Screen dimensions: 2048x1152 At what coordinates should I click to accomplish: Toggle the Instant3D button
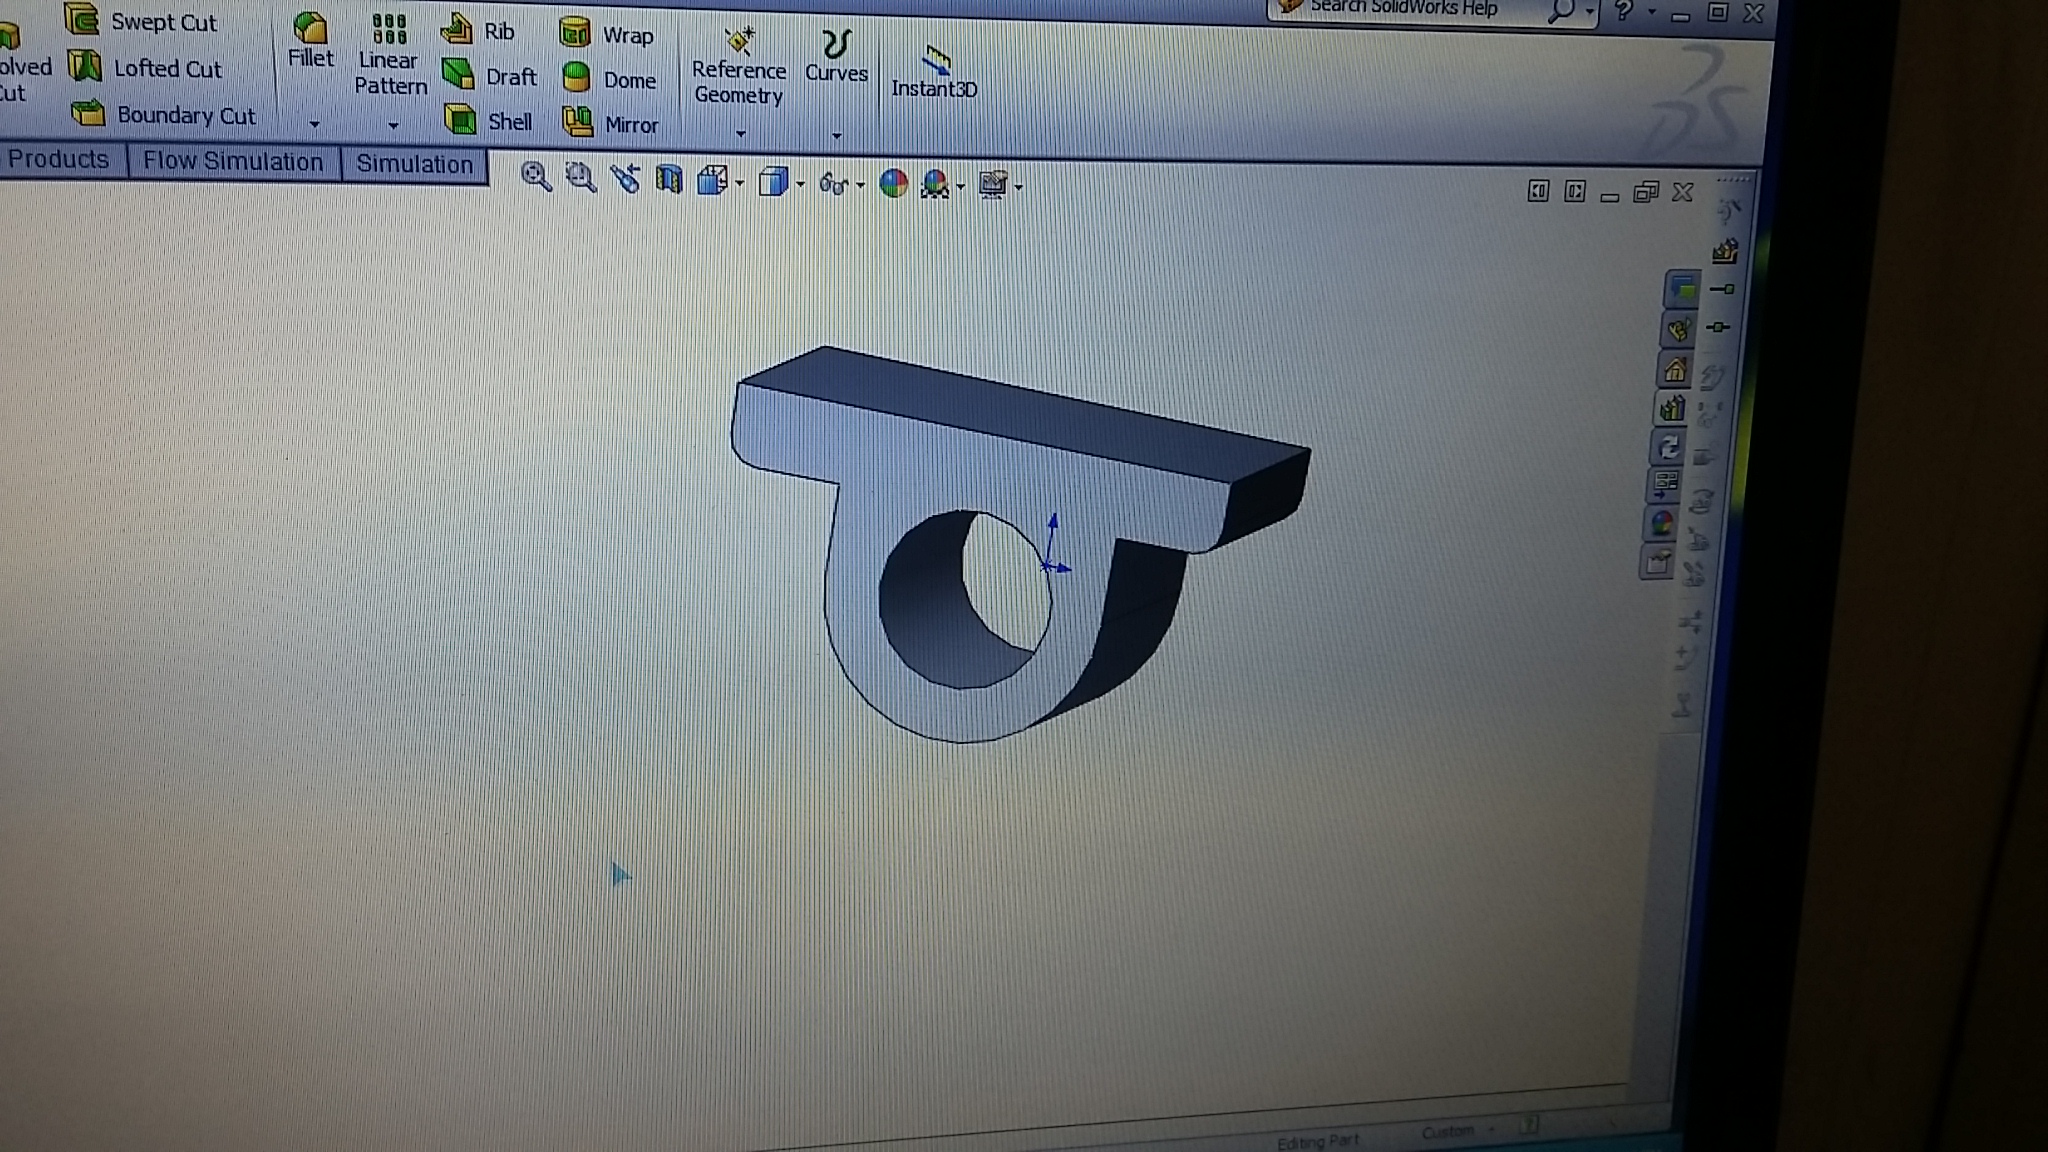[x=934, y=72]
